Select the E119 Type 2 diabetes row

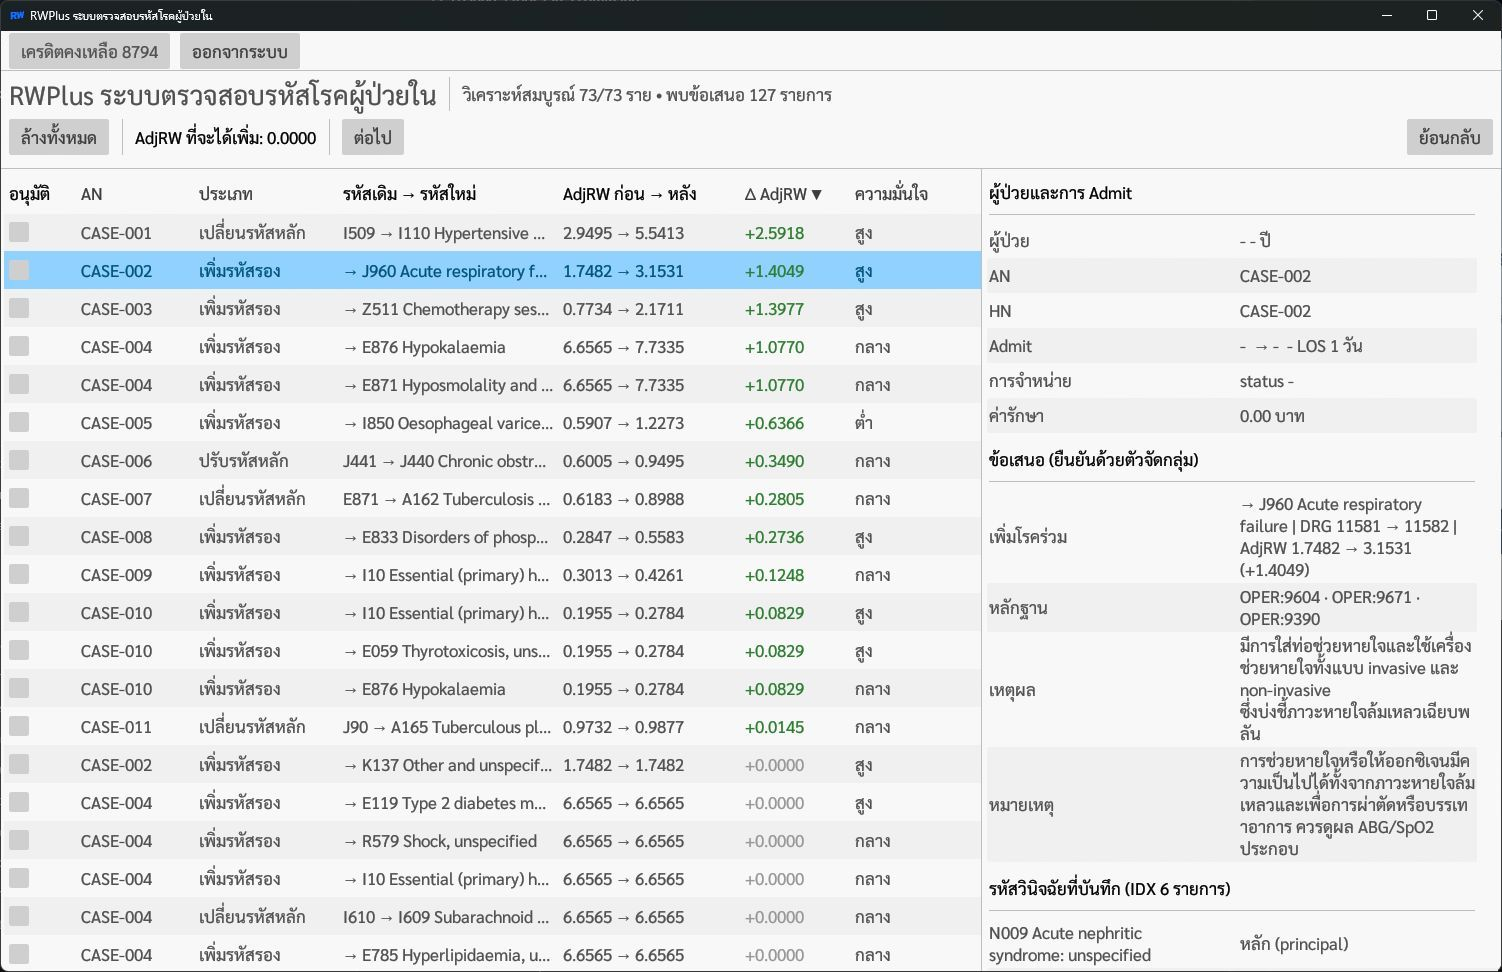(492, 803)
